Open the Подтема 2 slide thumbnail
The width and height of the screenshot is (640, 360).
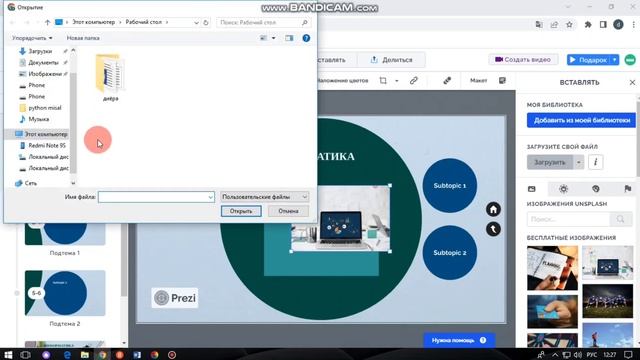[65, 293]
